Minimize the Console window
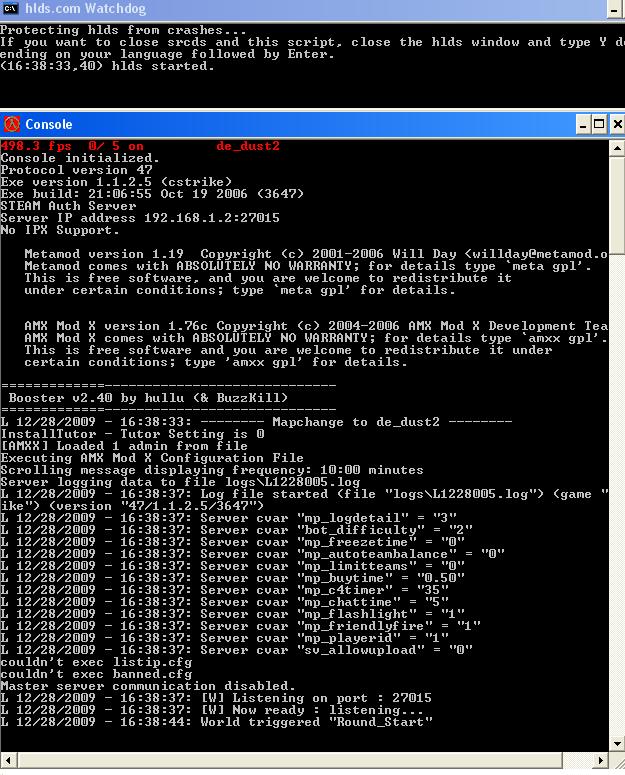This screenshot has height=775, width=625. click(583, 124)
